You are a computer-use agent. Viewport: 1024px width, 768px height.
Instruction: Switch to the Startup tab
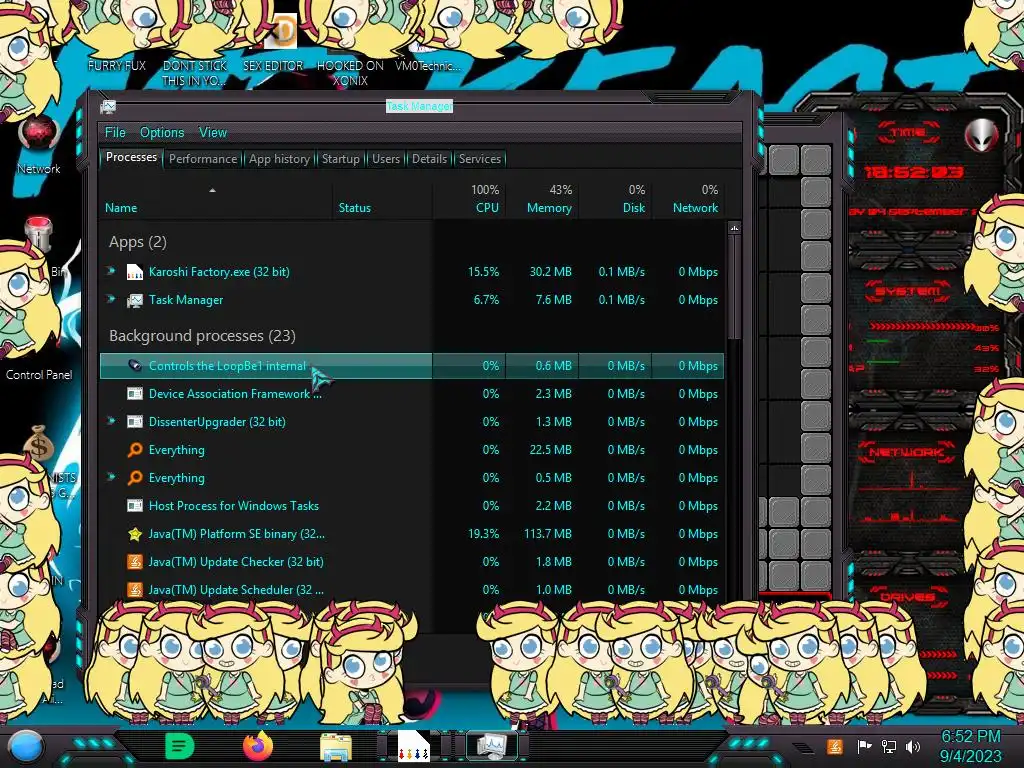click(x=340, y=159)
